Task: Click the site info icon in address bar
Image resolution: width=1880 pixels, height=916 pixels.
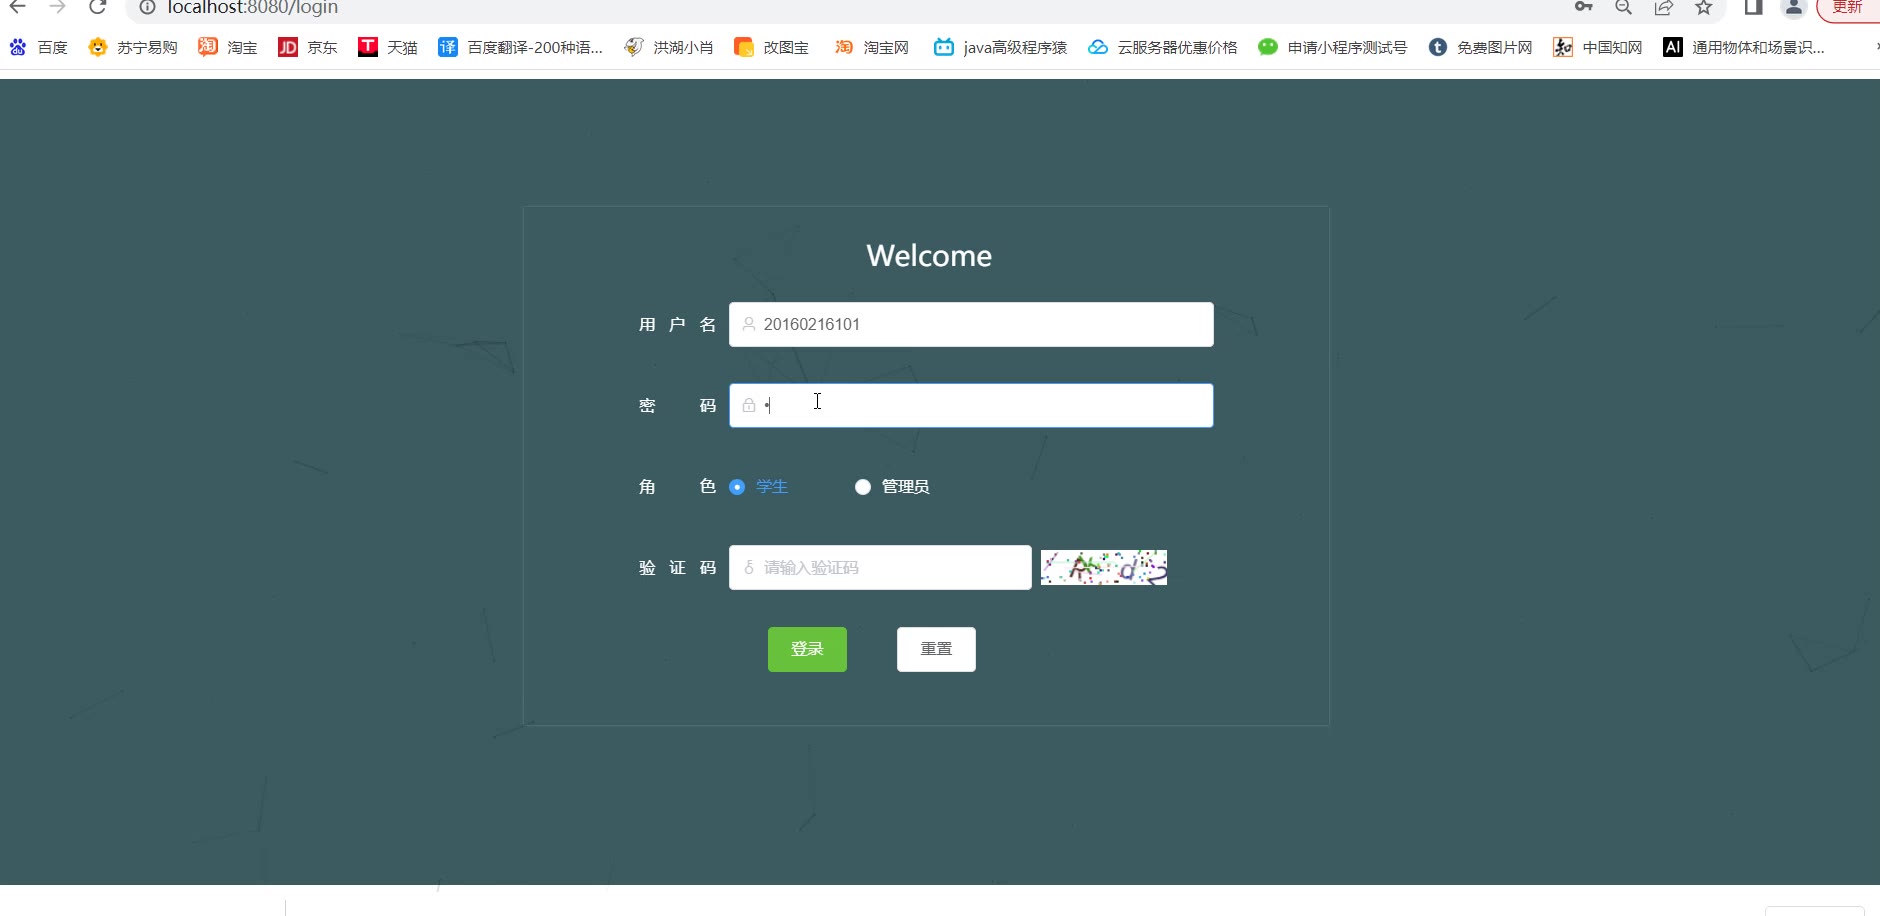Action: pos(147,7)
